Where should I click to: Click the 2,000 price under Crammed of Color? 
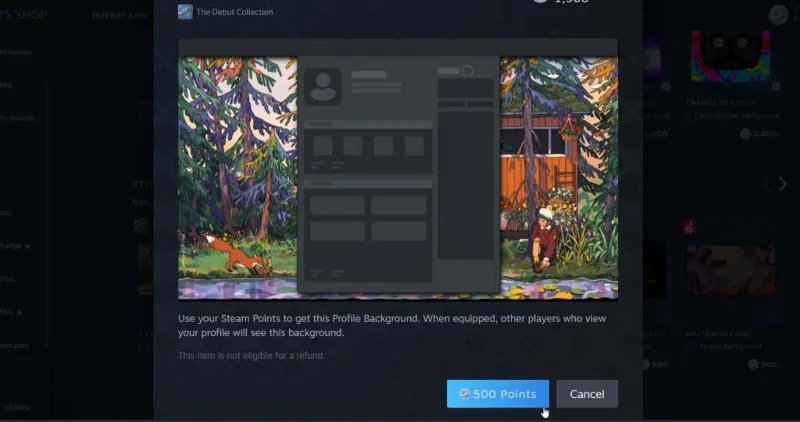pyautogui.click(x=758, y=134)
